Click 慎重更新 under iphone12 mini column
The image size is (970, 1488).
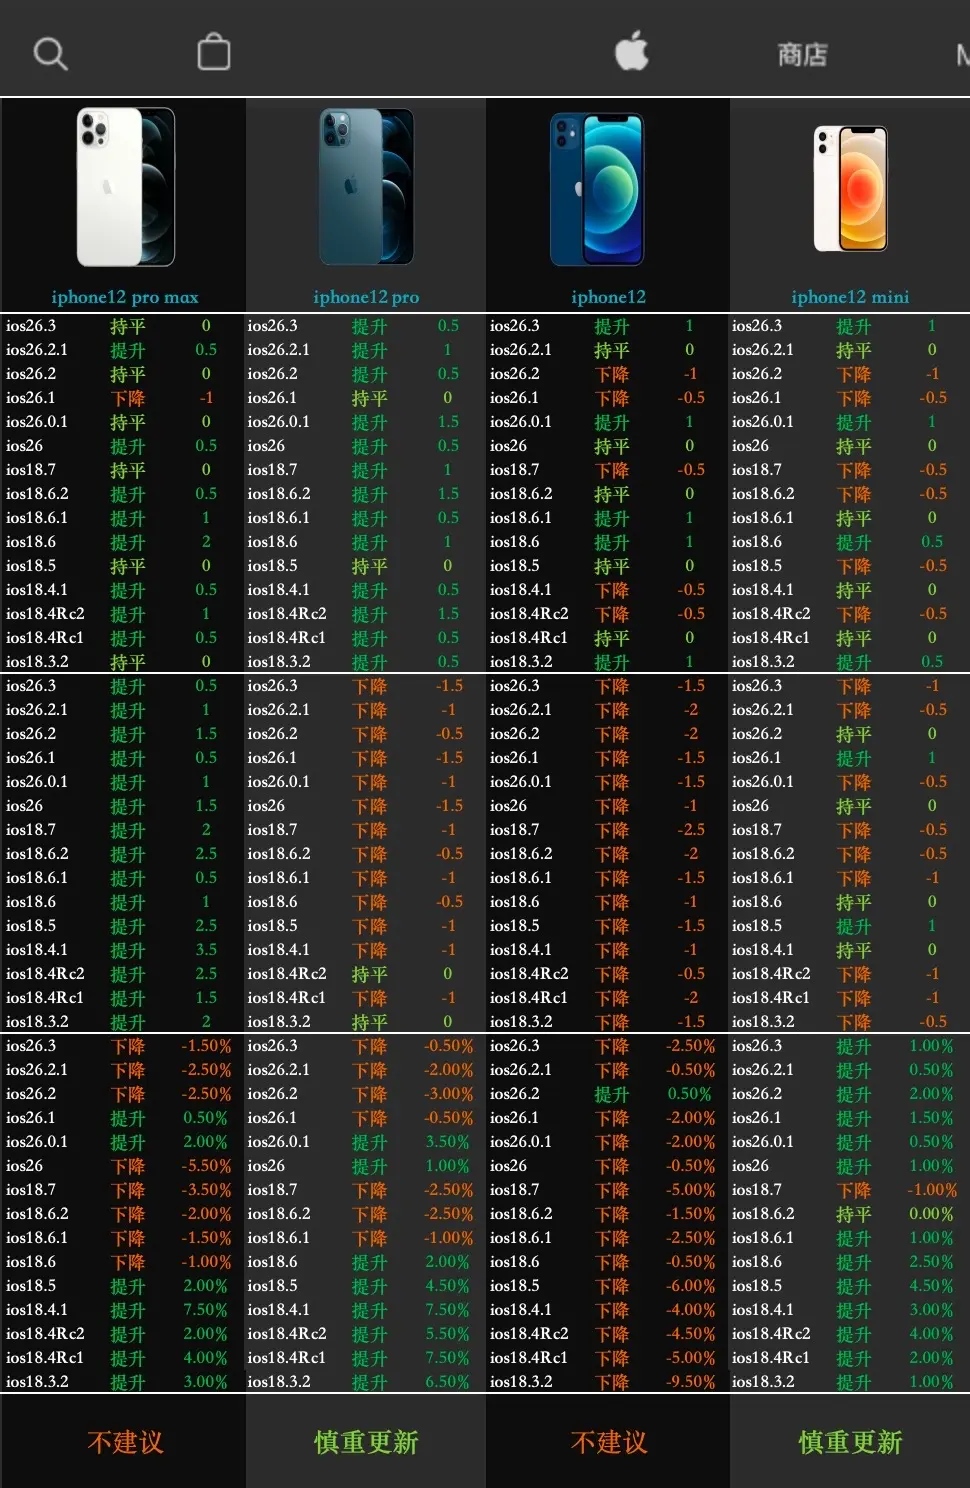pos(850,1442)
